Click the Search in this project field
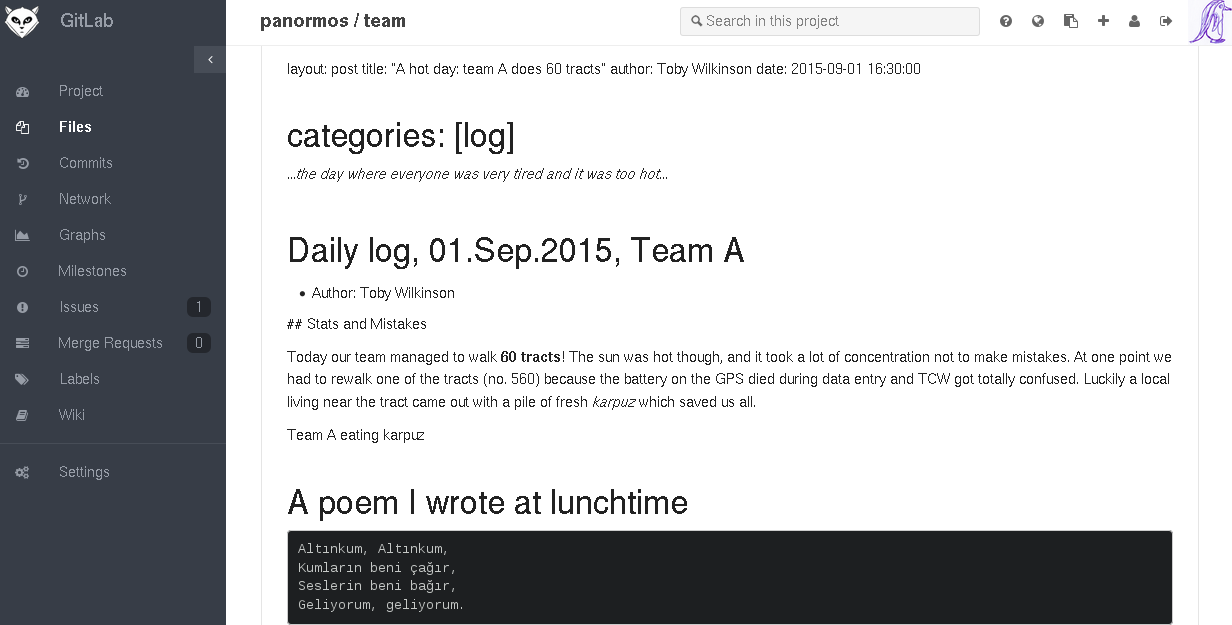 click(x=830, y=21)
